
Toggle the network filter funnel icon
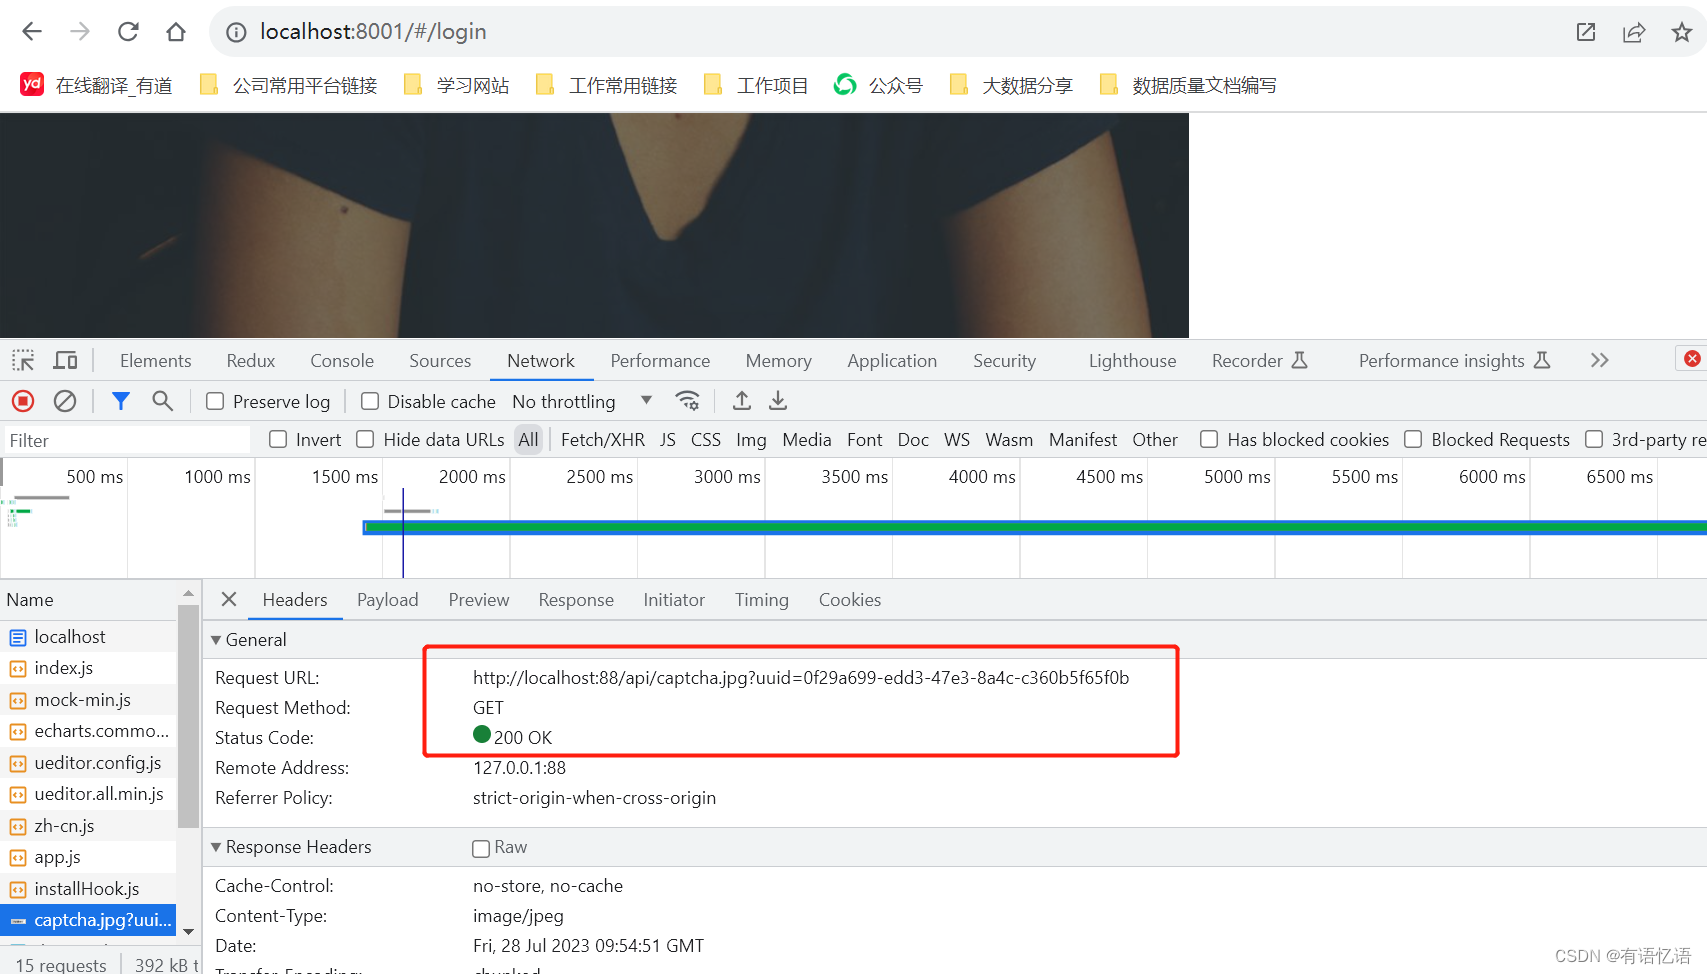[121, 401]
